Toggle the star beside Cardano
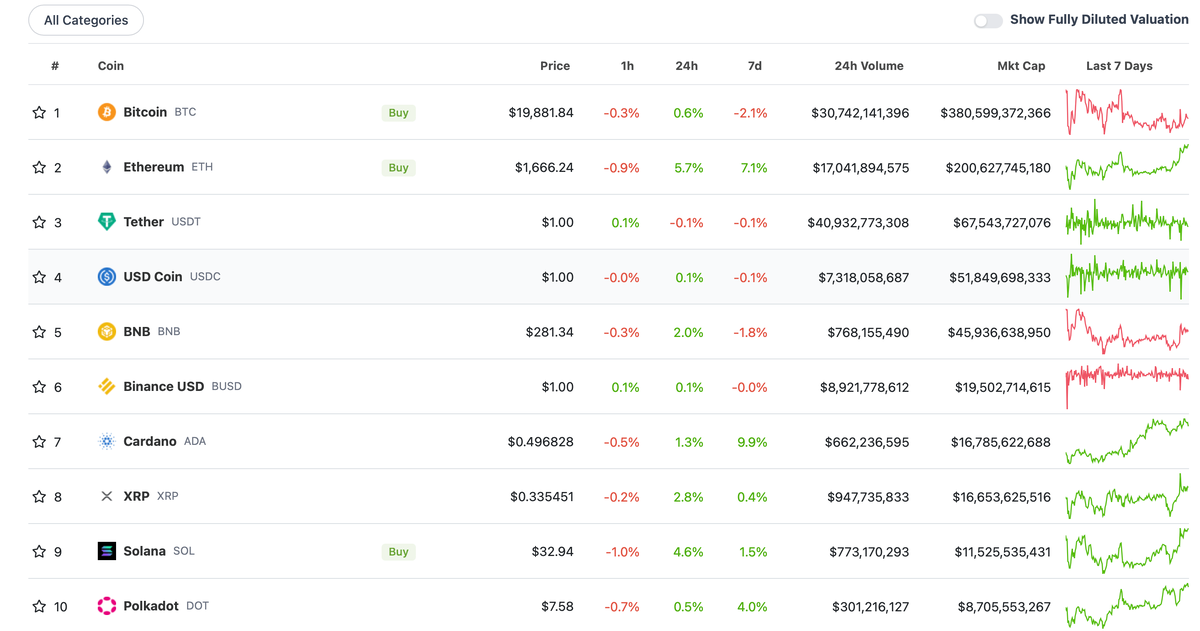Viewport: 1200px width, 631px height. (x=39, y=441)
